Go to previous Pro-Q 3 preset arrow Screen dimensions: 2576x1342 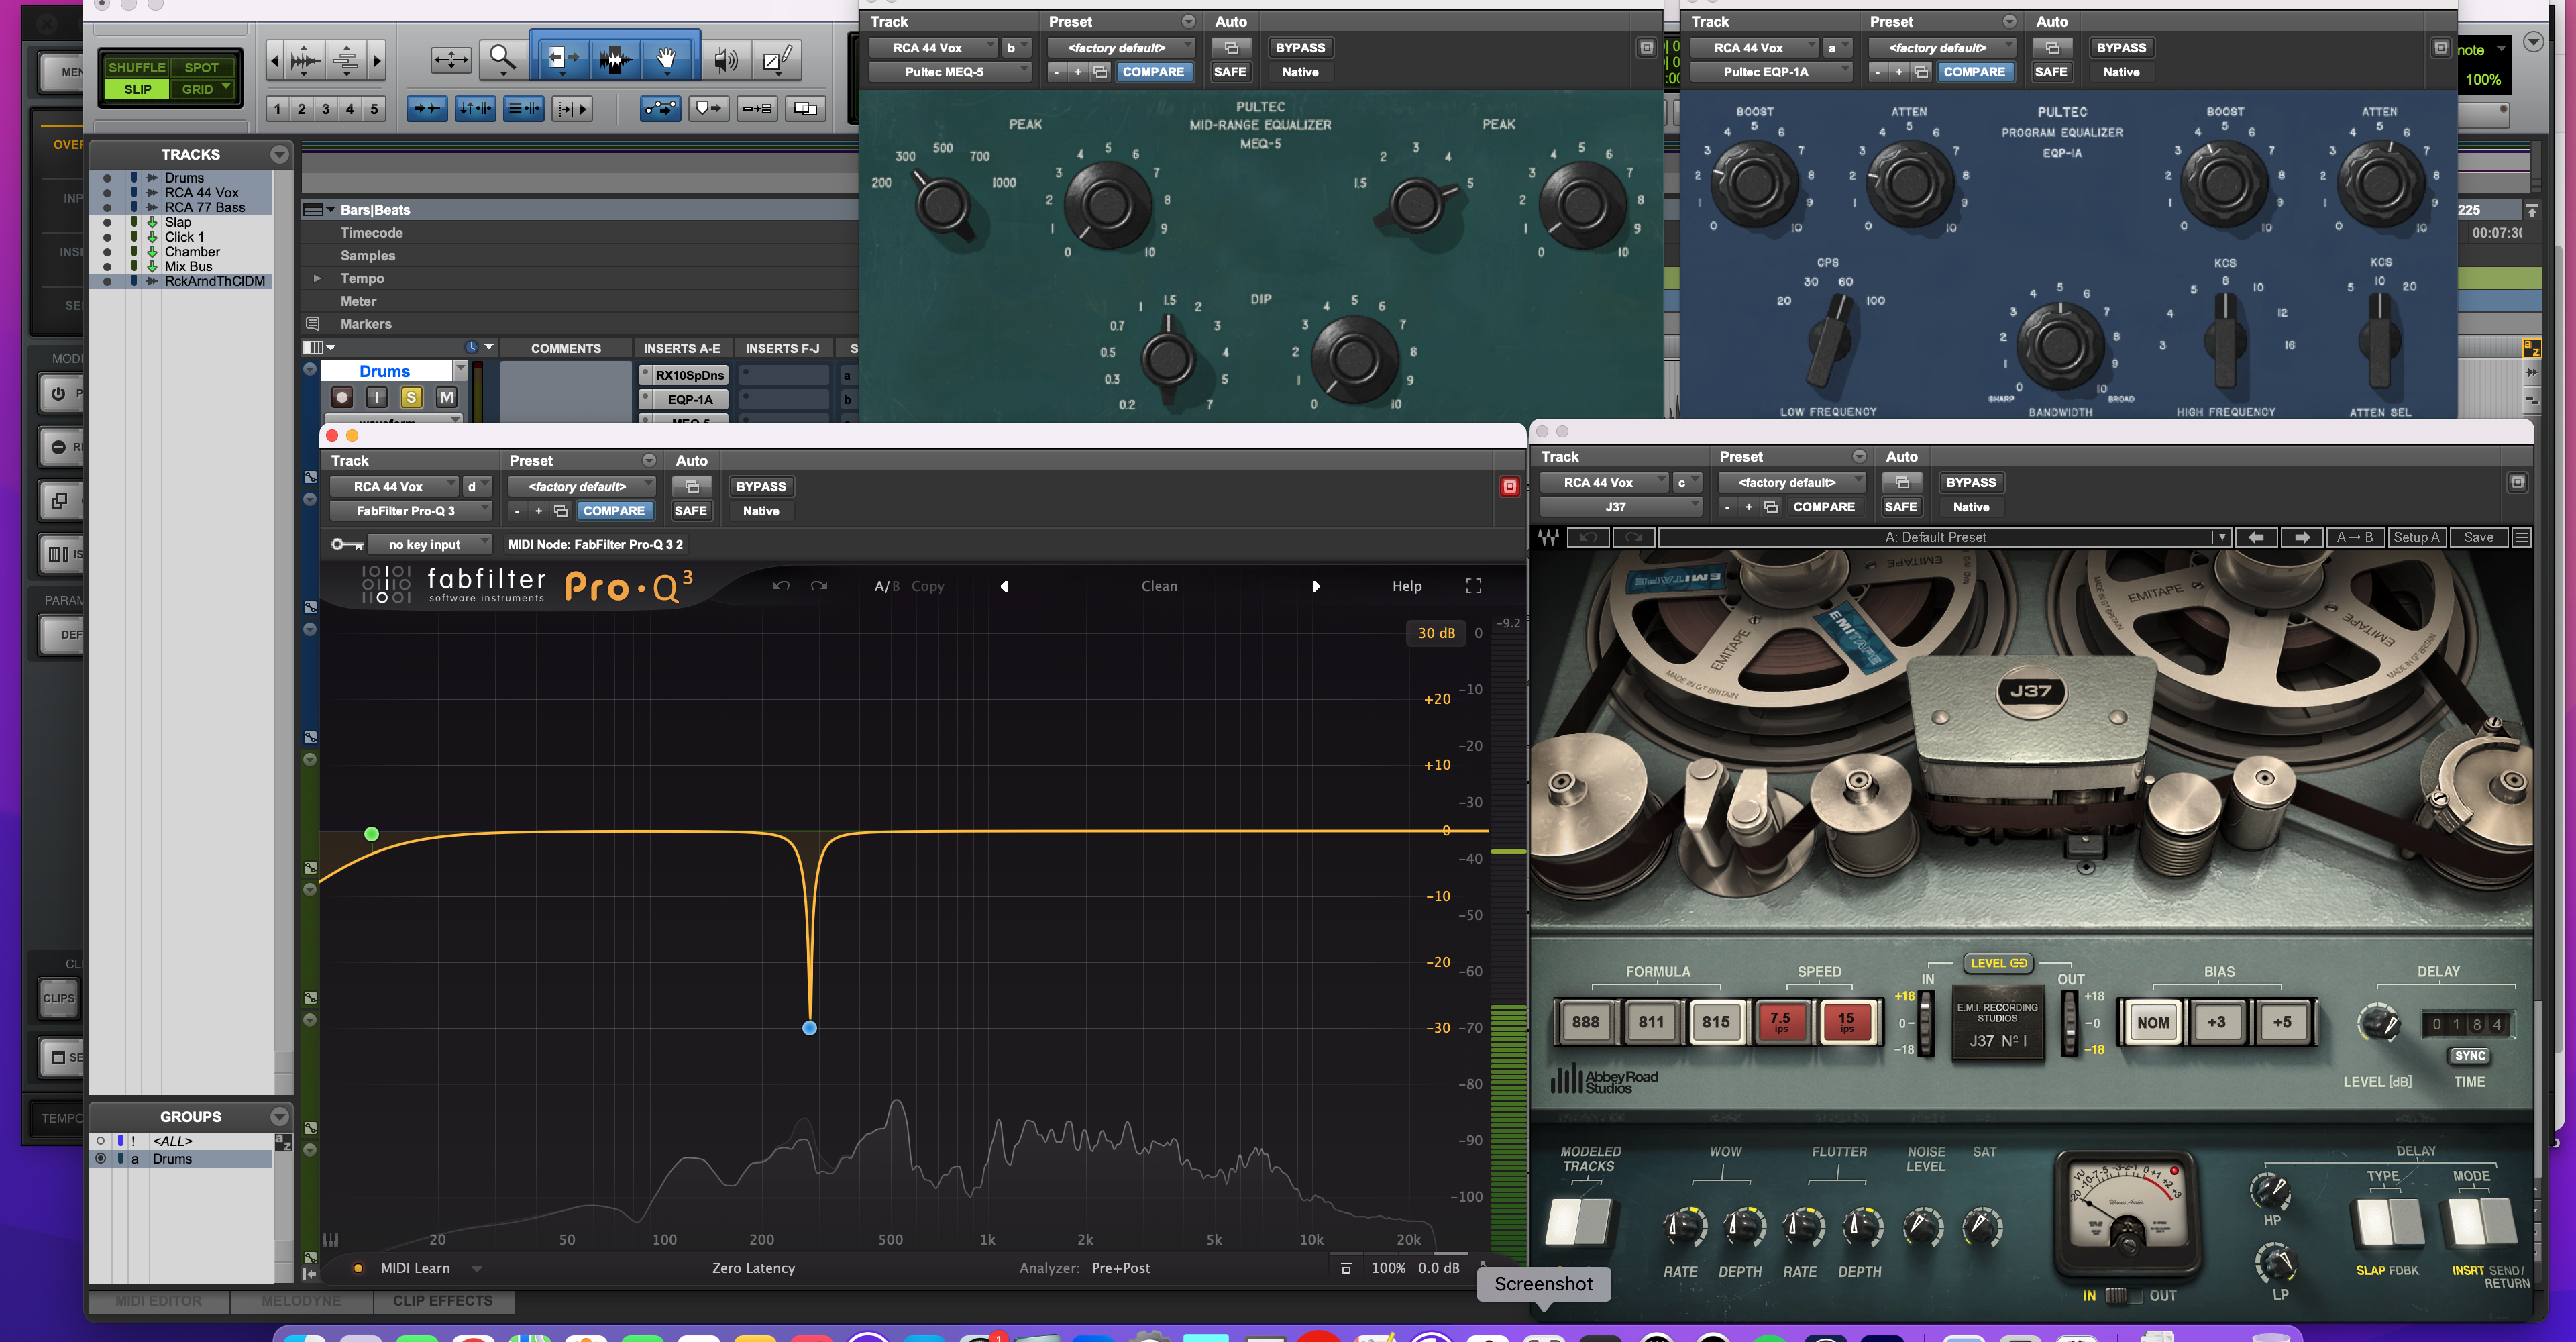pyautogui.click(x=1004, y=586)
